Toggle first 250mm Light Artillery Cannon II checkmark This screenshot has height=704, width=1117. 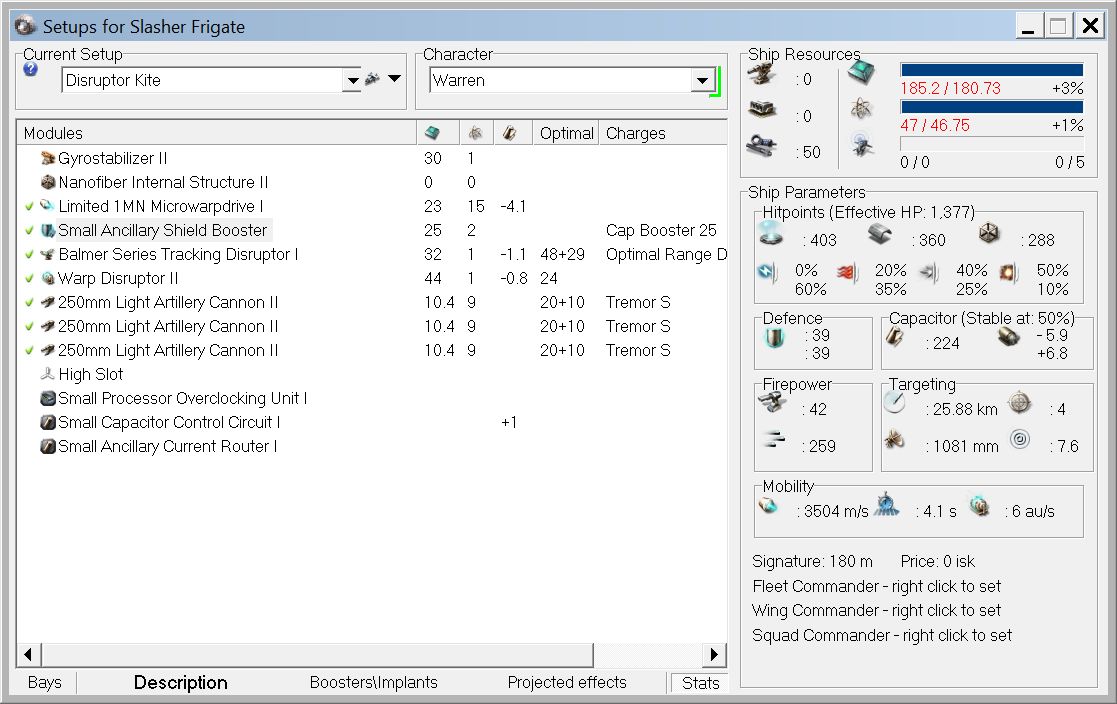(x=29, y=303)
